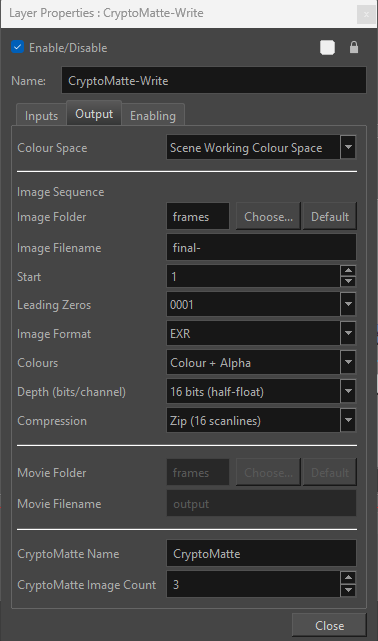Viewport: 378px width, 641px height.
Task: Increment CryptoMatte Image Count up arrow
Action: tap(348, 578)
